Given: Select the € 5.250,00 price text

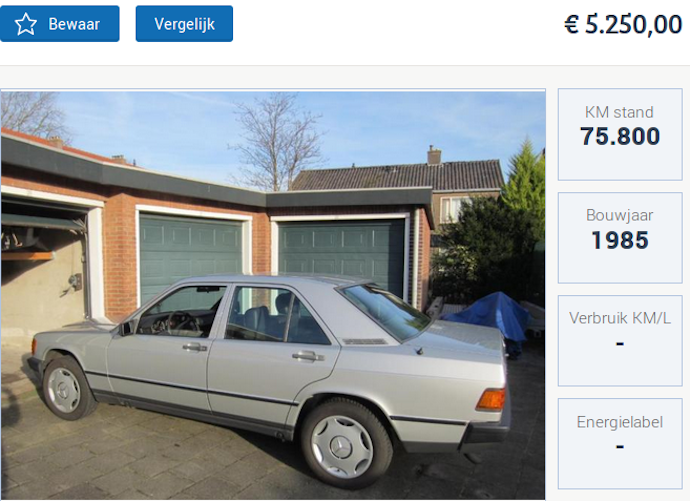Looking at the screenshot, I should point(623,24).
